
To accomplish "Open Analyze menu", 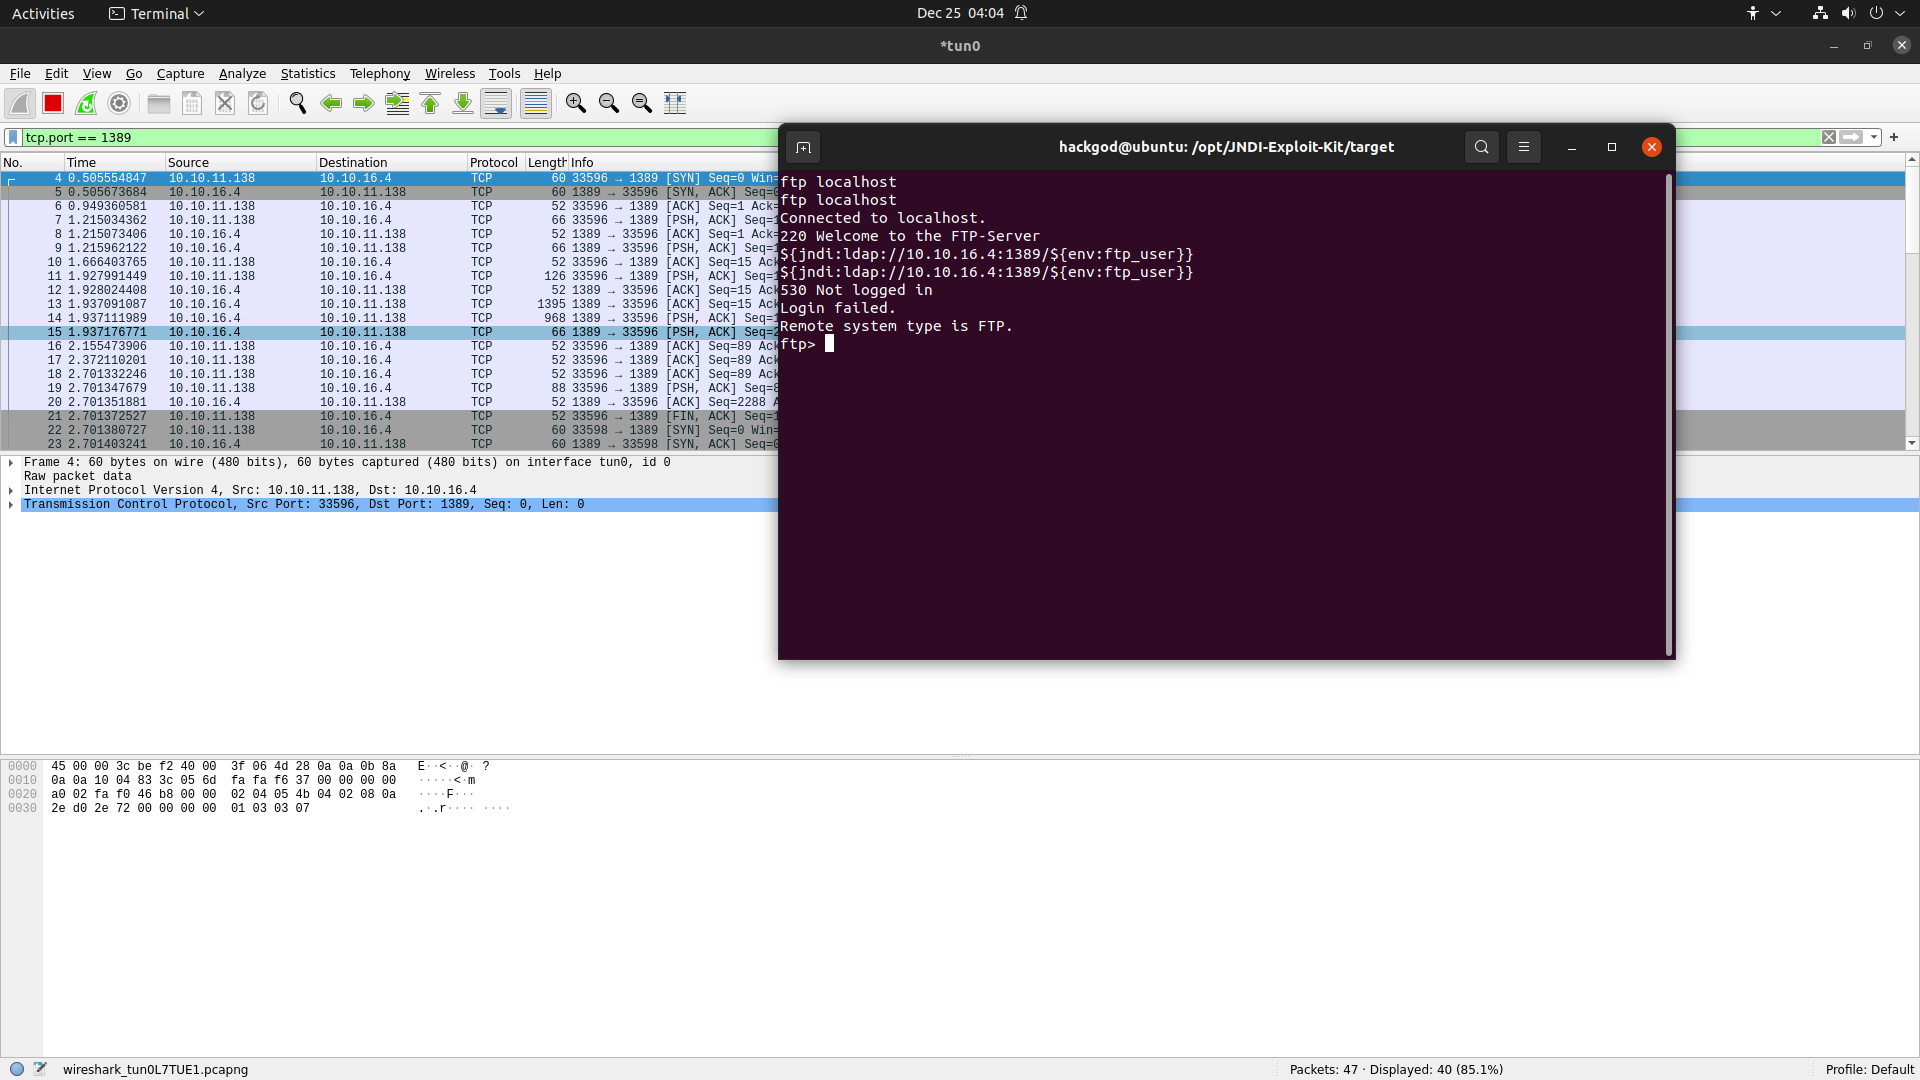I will tap(242, 74).
